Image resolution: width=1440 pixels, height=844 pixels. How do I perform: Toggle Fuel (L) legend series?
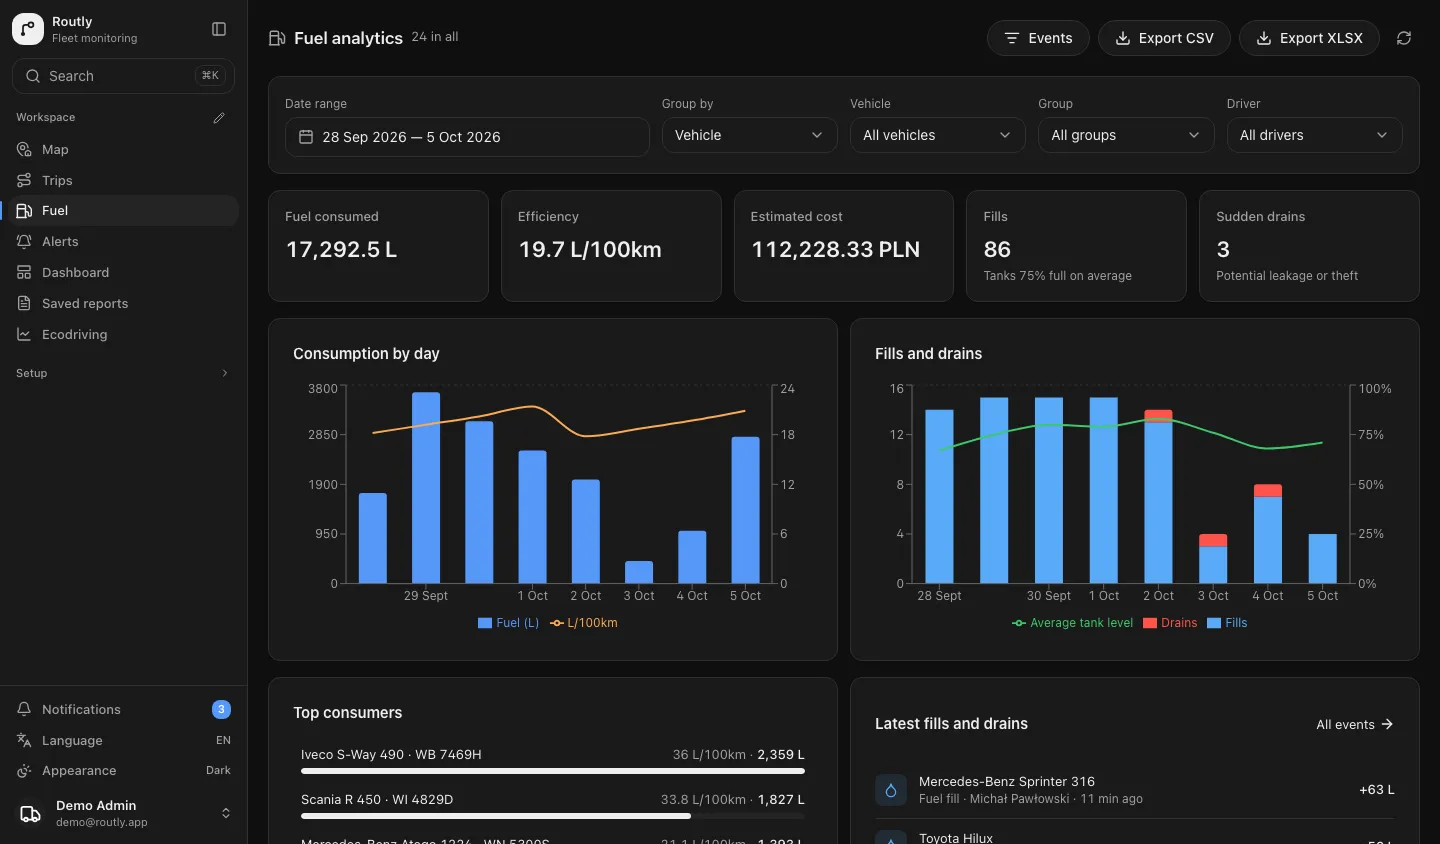[x=508, y=623]
